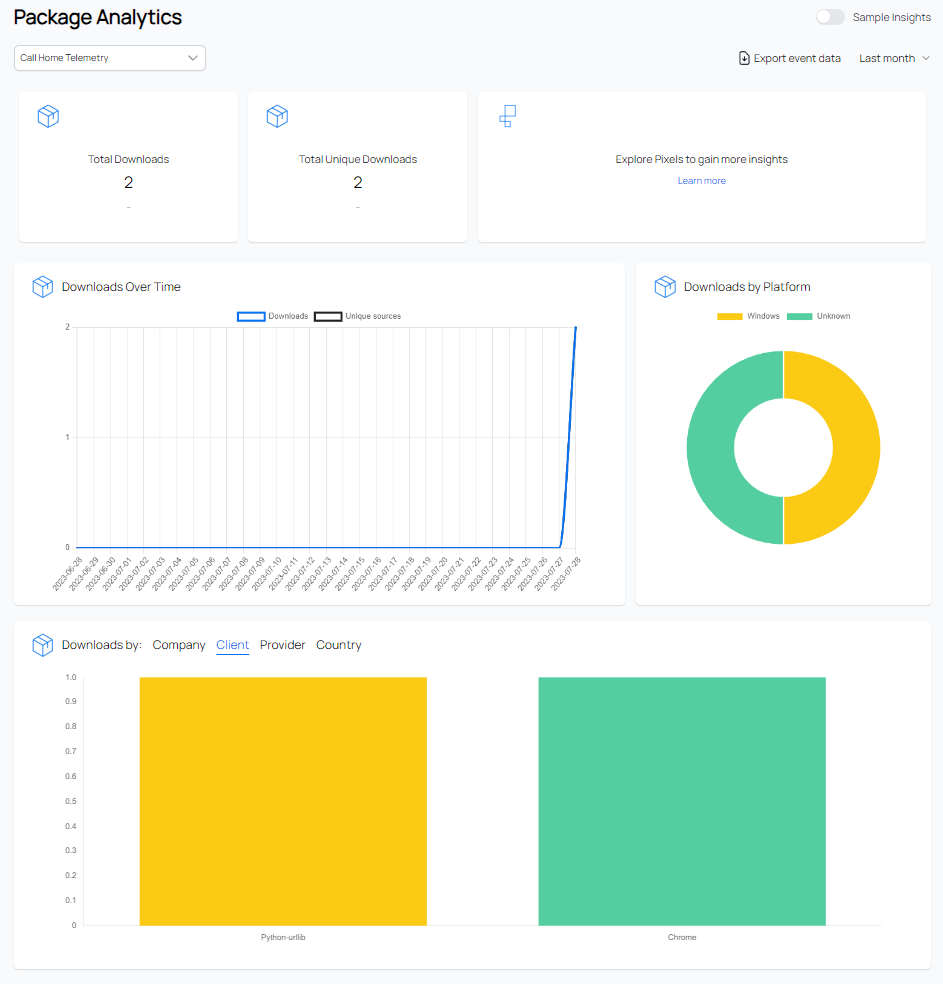Click the Downloads by section box icon

click(x=43, y=645)
